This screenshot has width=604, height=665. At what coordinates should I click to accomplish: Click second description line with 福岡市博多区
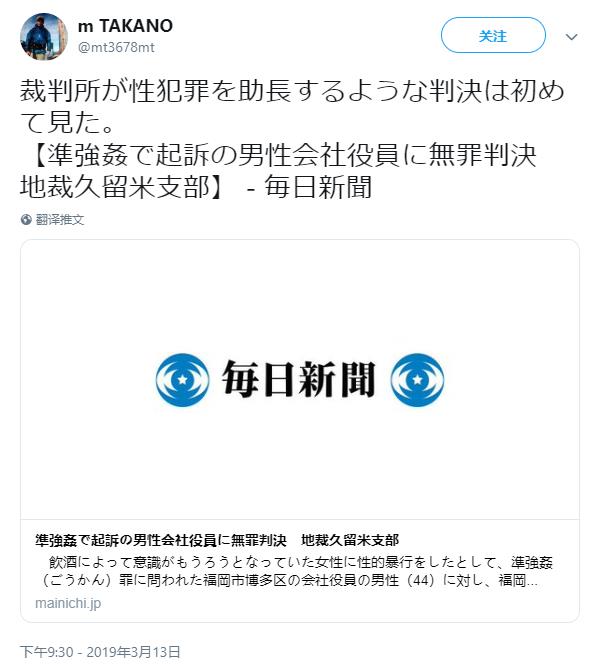(x=289, y=580)
